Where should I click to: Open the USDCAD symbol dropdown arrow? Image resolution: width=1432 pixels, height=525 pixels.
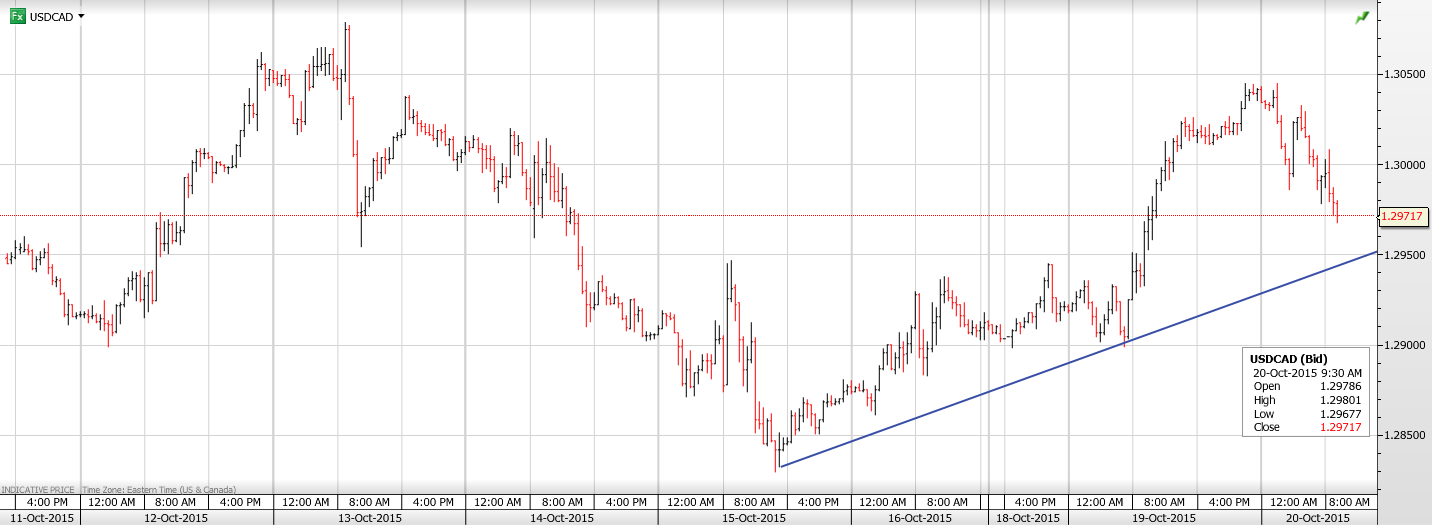click(81, 16)
